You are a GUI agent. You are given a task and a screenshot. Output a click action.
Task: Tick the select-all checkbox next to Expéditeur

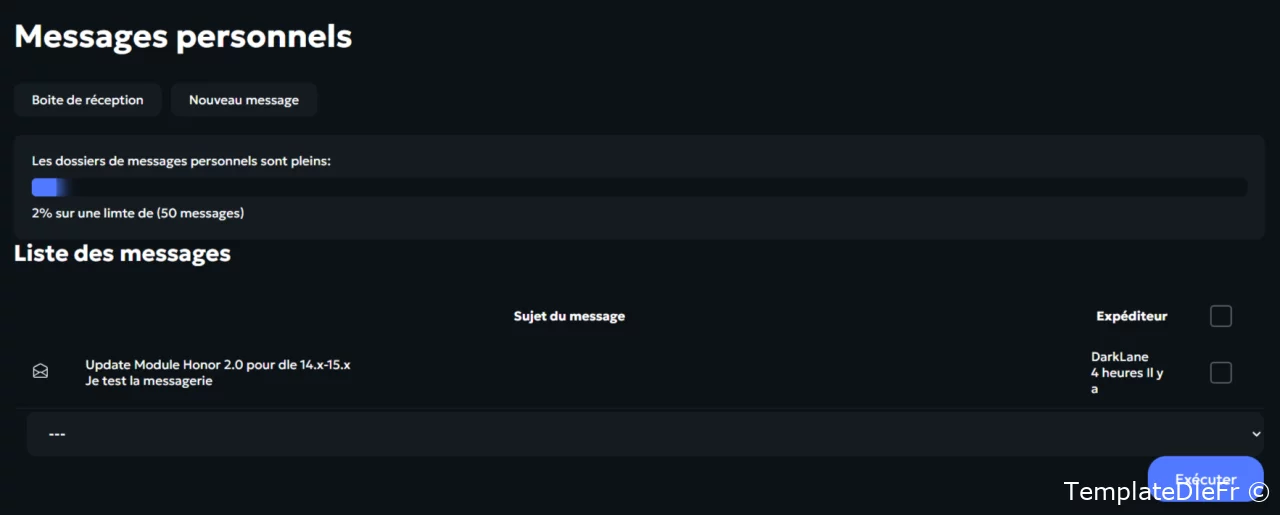(1221, 316)
